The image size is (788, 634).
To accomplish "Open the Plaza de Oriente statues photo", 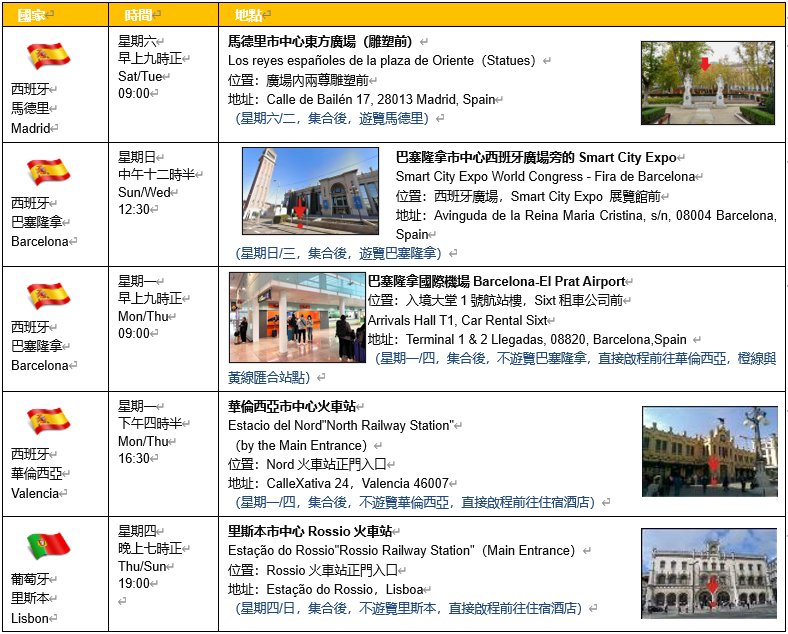I will point(708,83).
